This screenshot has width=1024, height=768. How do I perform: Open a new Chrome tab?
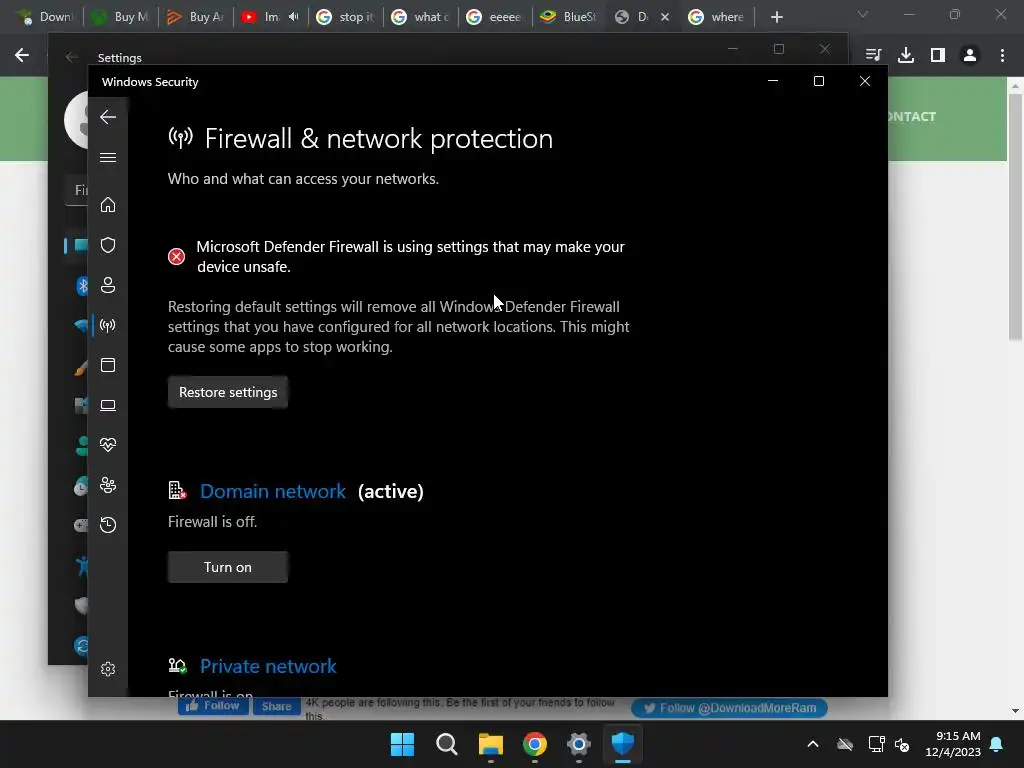(x=776, y=17)
